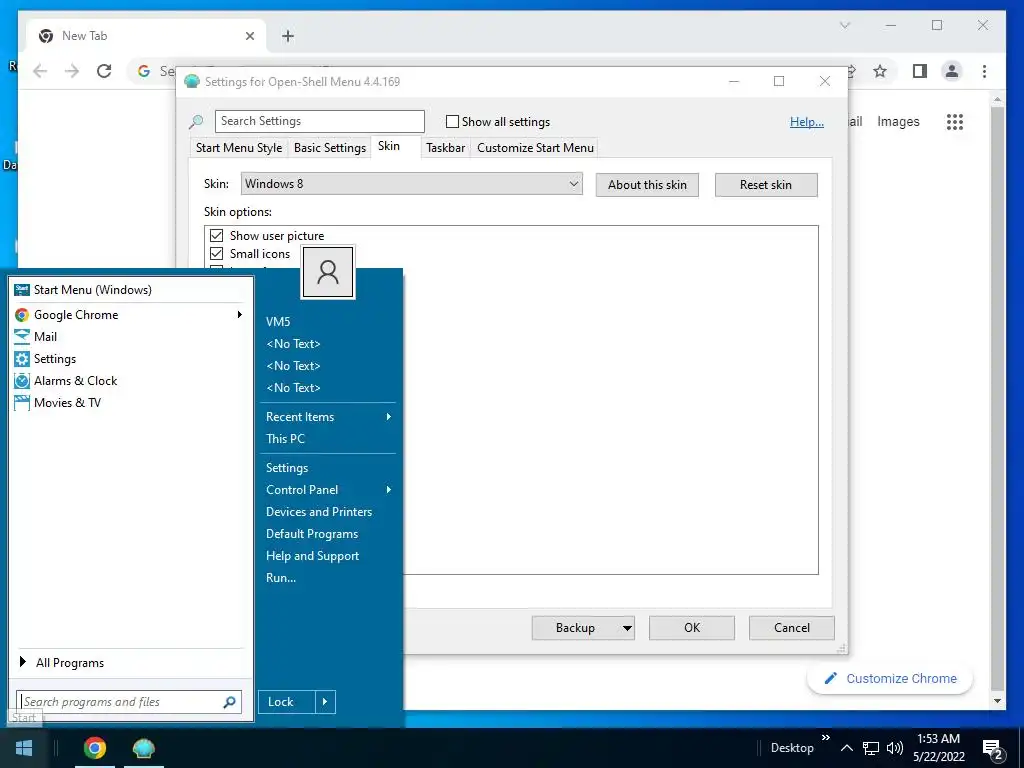Open Alarms & Clock app icon
The image size is (1024, 768).
click(22, 381)
